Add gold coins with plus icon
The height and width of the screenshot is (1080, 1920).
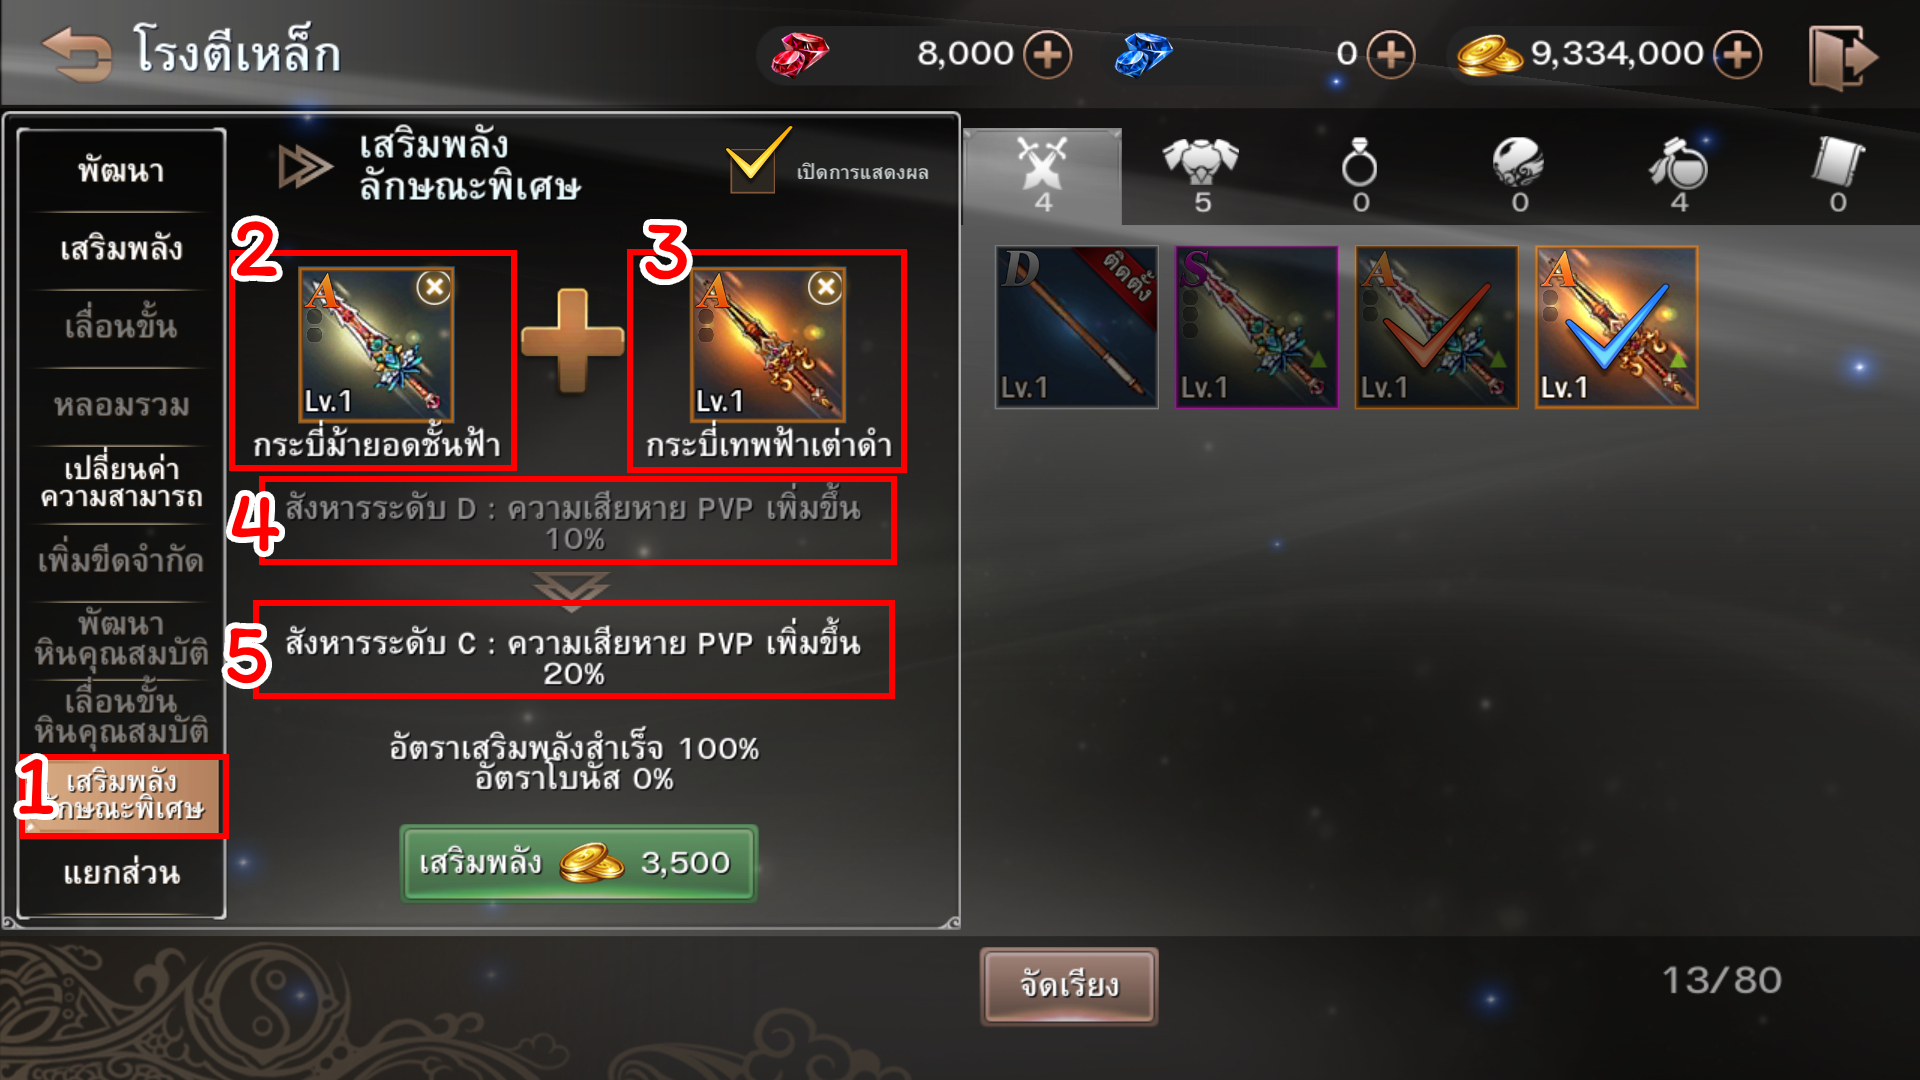1737,54
